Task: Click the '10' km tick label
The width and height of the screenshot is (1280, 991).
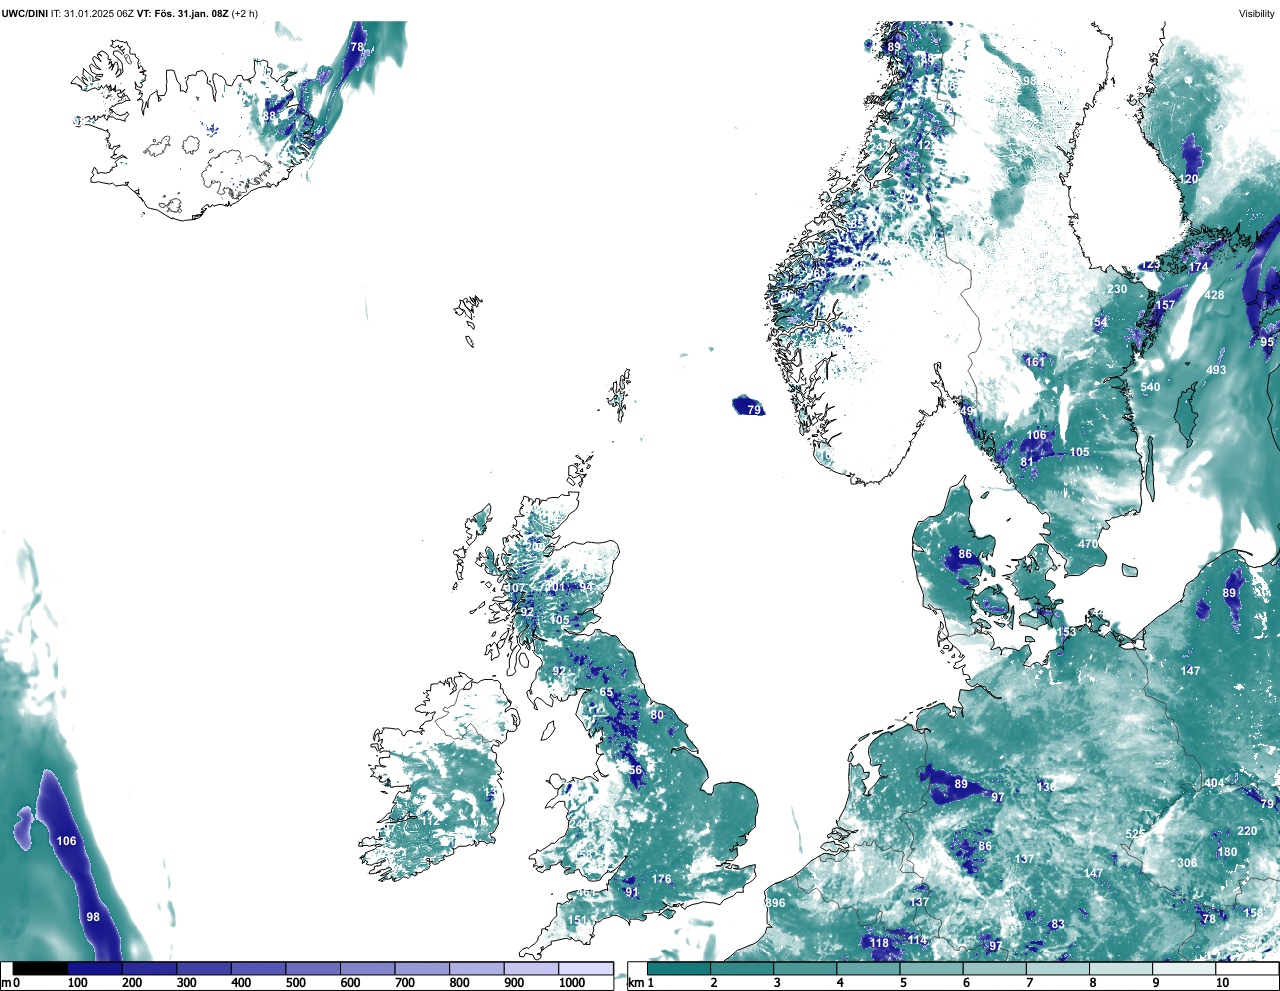Action: pyautogui.click(x=1222, y=984)
